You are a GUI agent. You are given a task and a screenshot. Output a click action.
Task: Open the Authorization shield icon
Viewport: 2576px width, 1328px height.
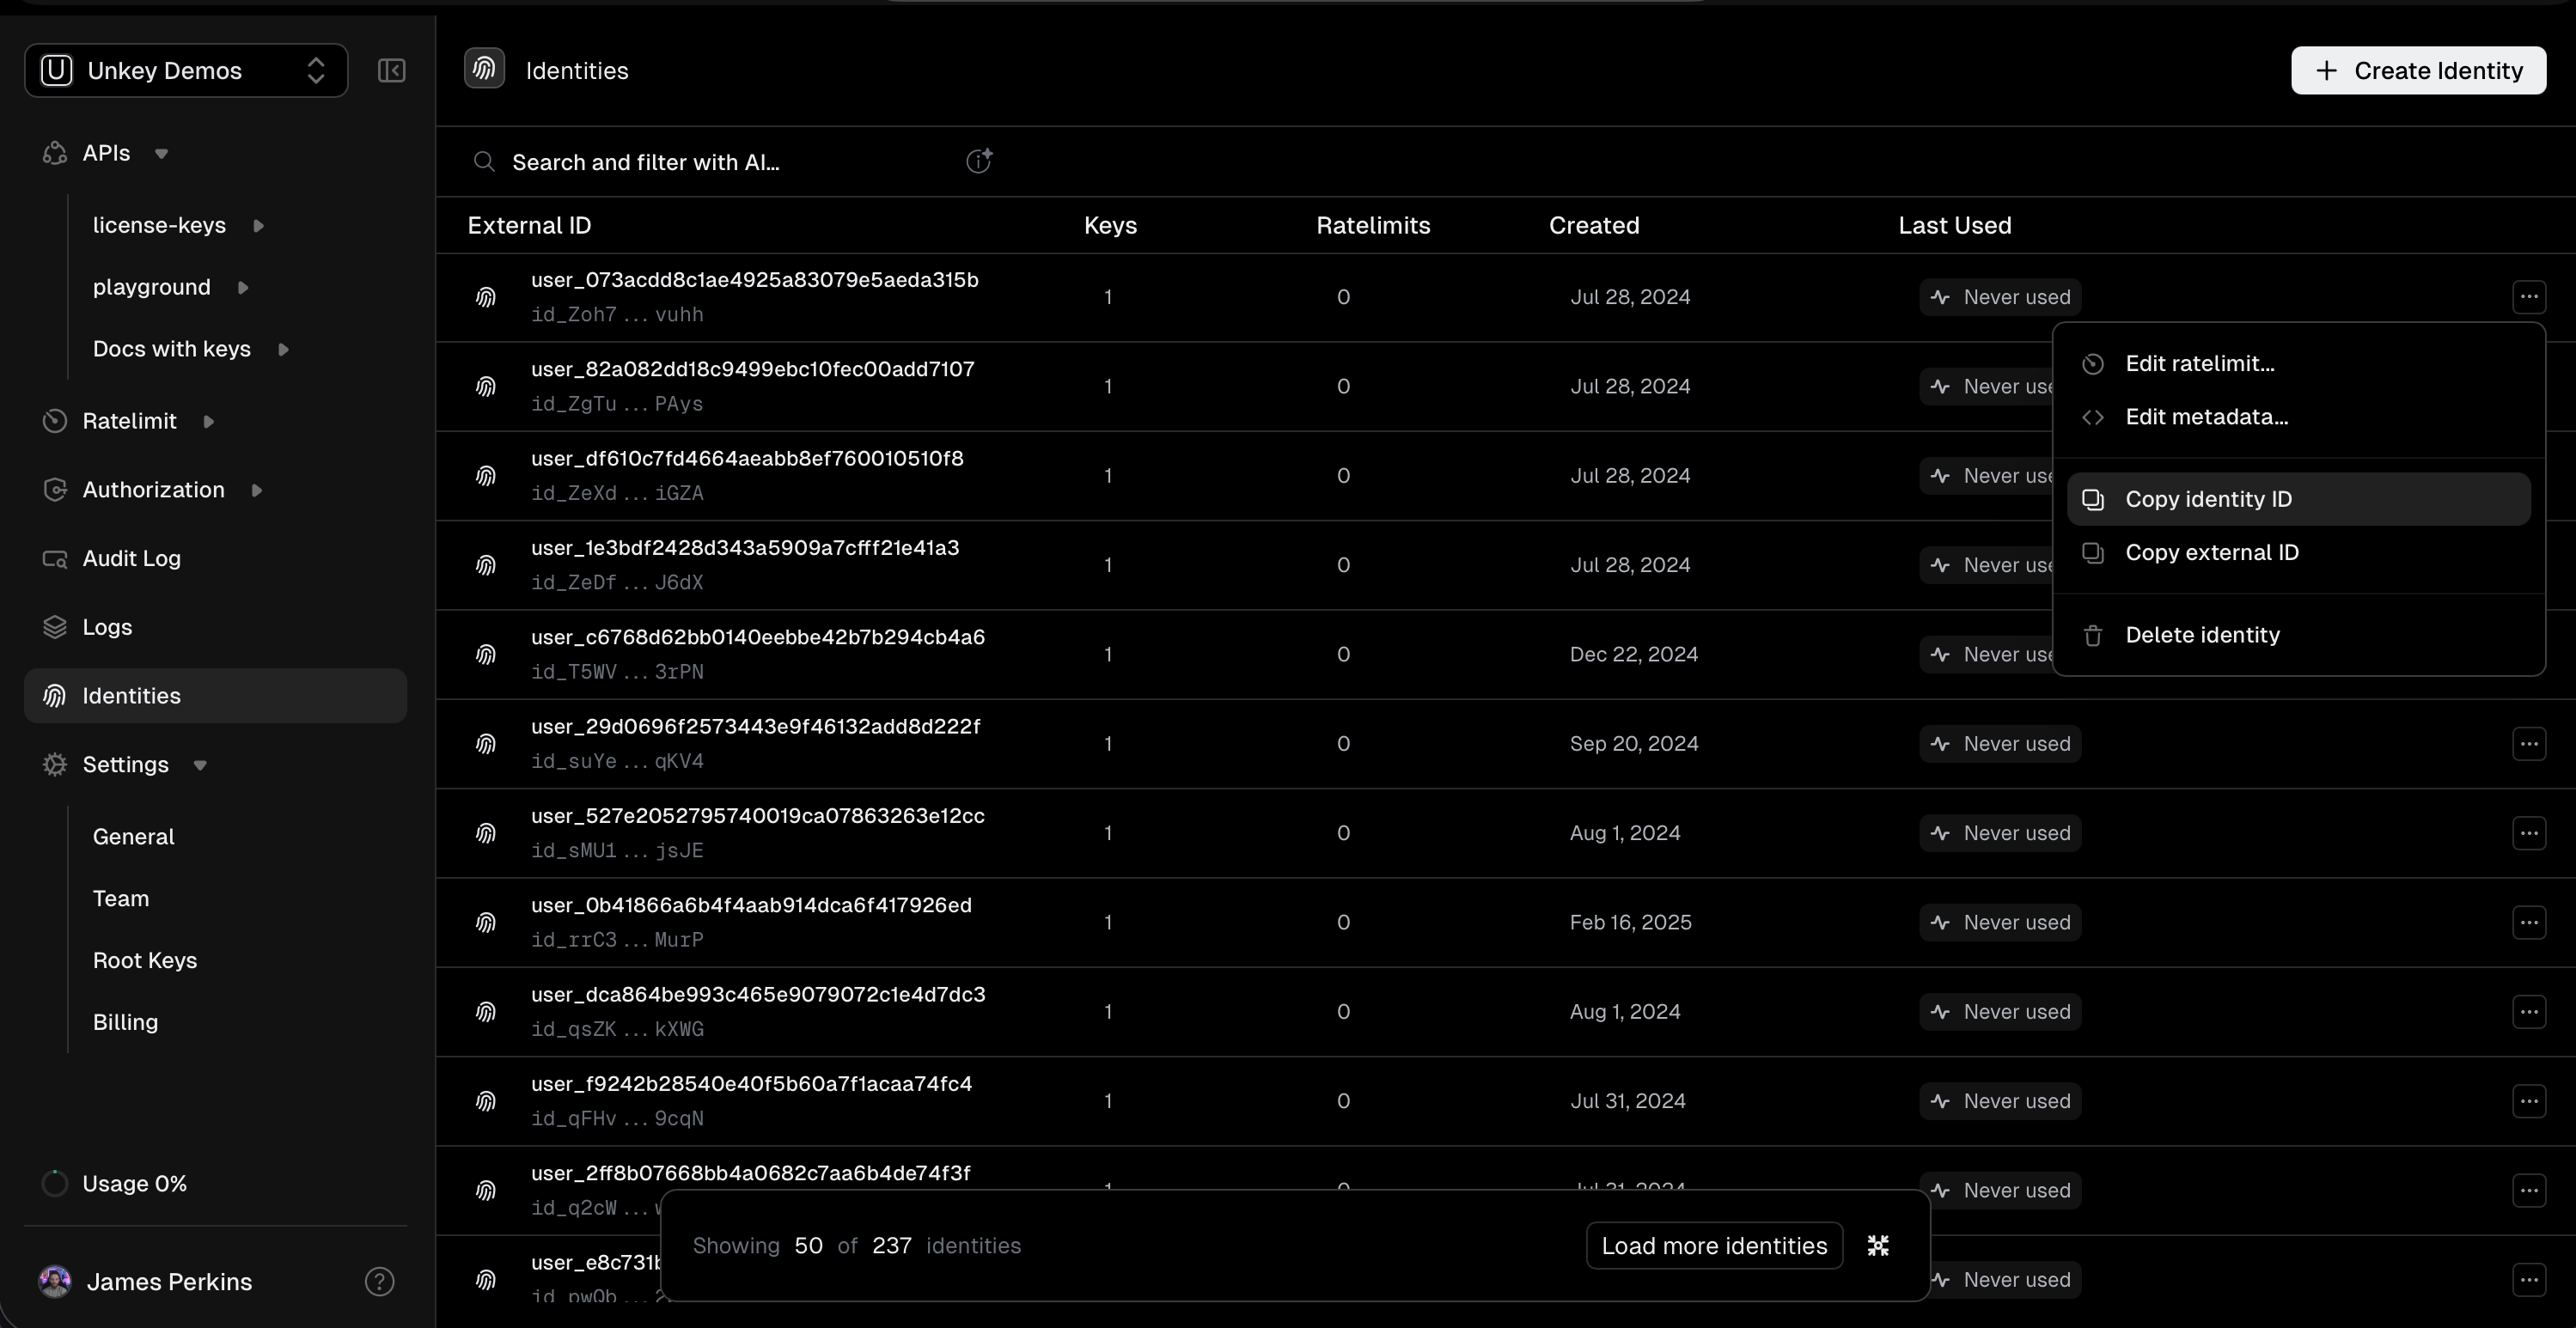pyautogui.click(x=55, y=489)
